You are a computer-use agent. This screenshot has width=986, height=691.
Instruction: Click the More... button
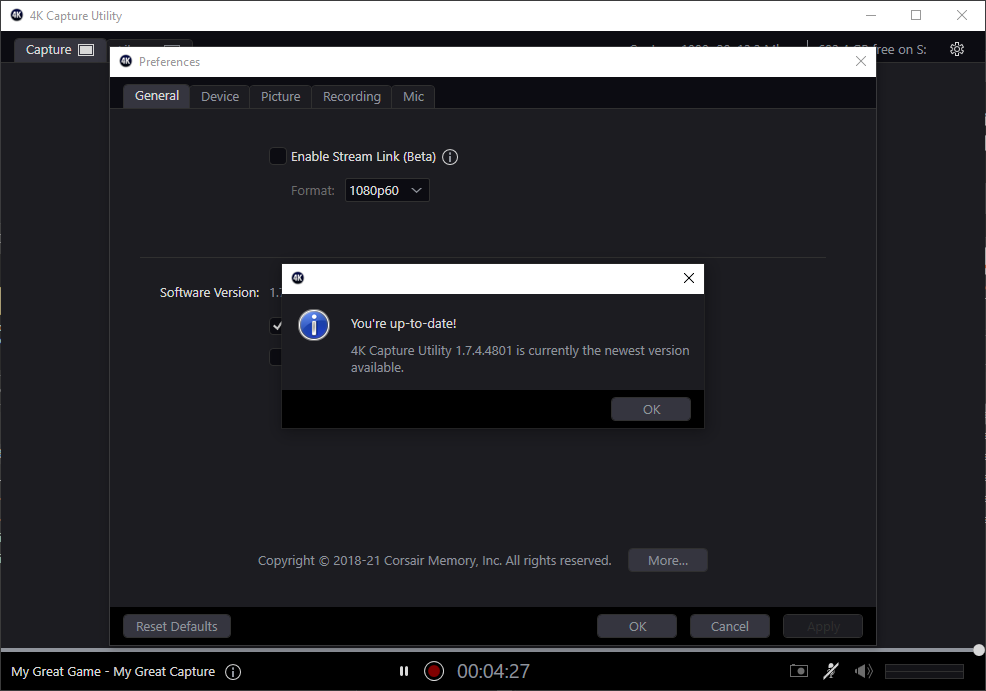coord(668,560)
